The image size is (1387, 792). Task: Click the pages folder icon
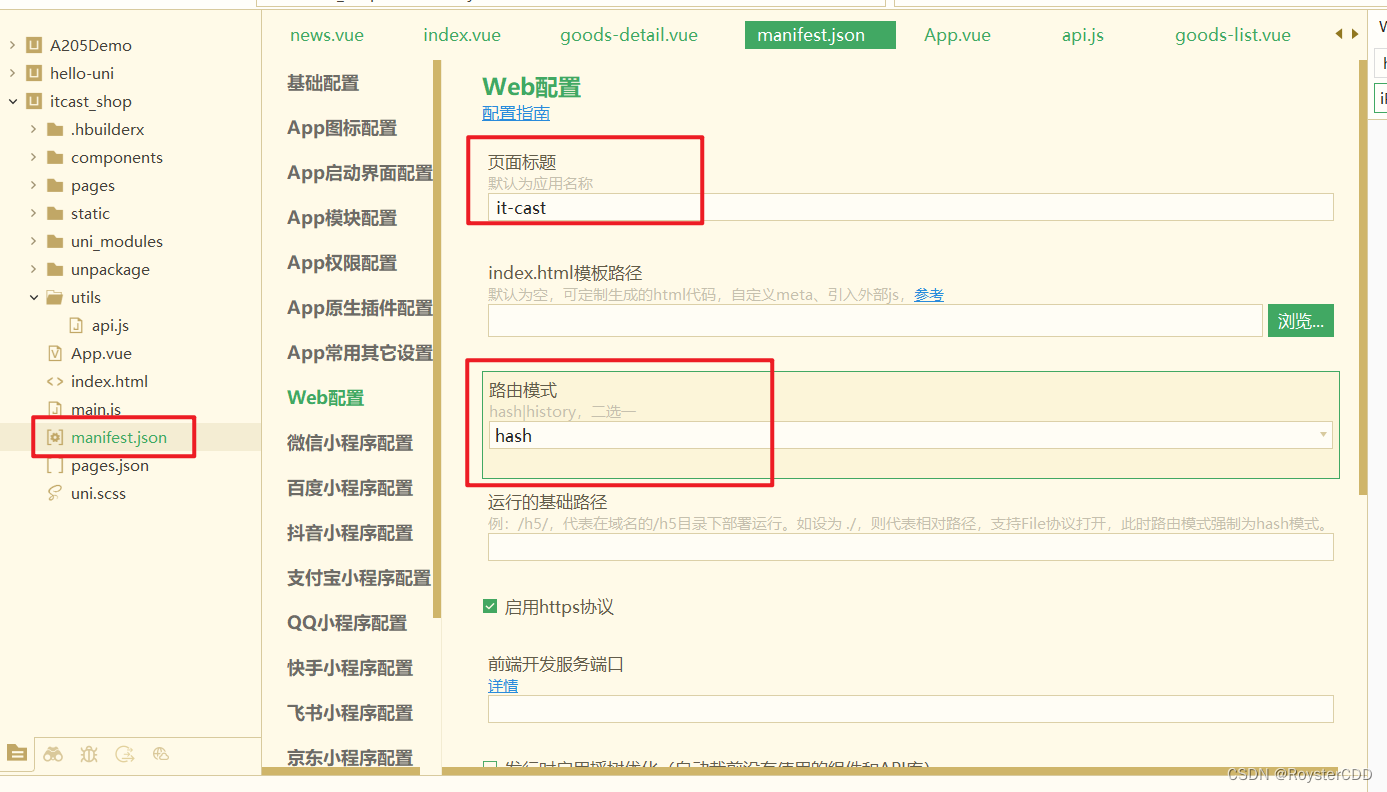click(55, 185)
